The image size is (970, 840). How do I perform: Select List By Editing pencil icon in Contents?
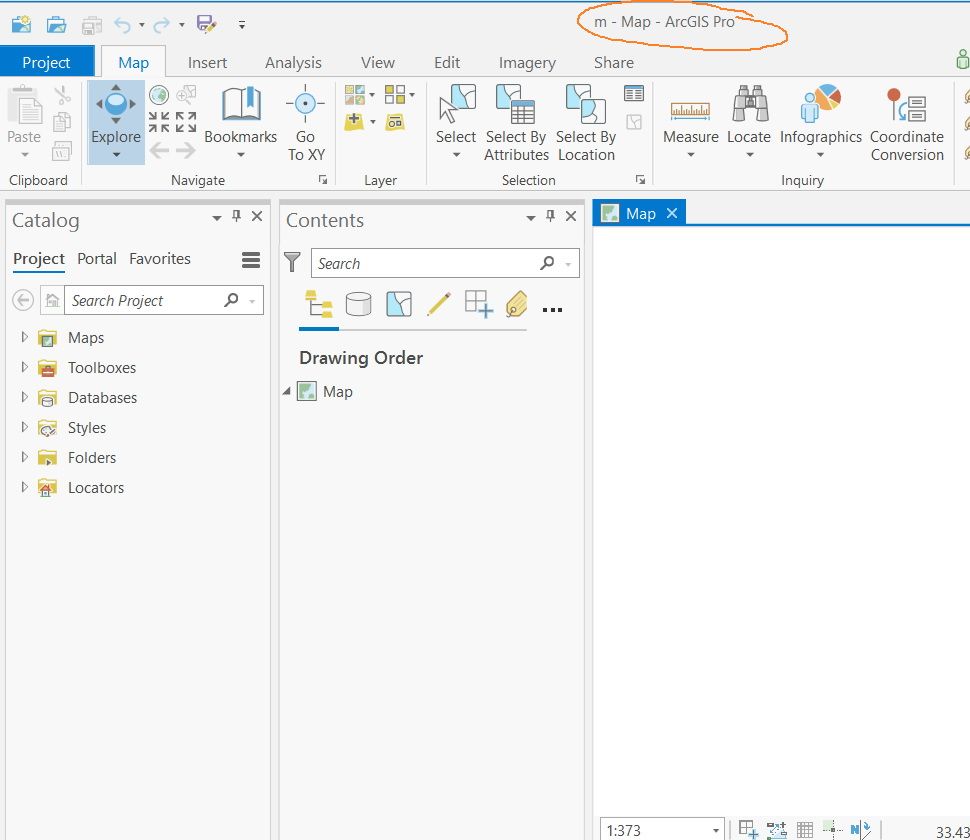pyautogui.click(x=439, y=304)
